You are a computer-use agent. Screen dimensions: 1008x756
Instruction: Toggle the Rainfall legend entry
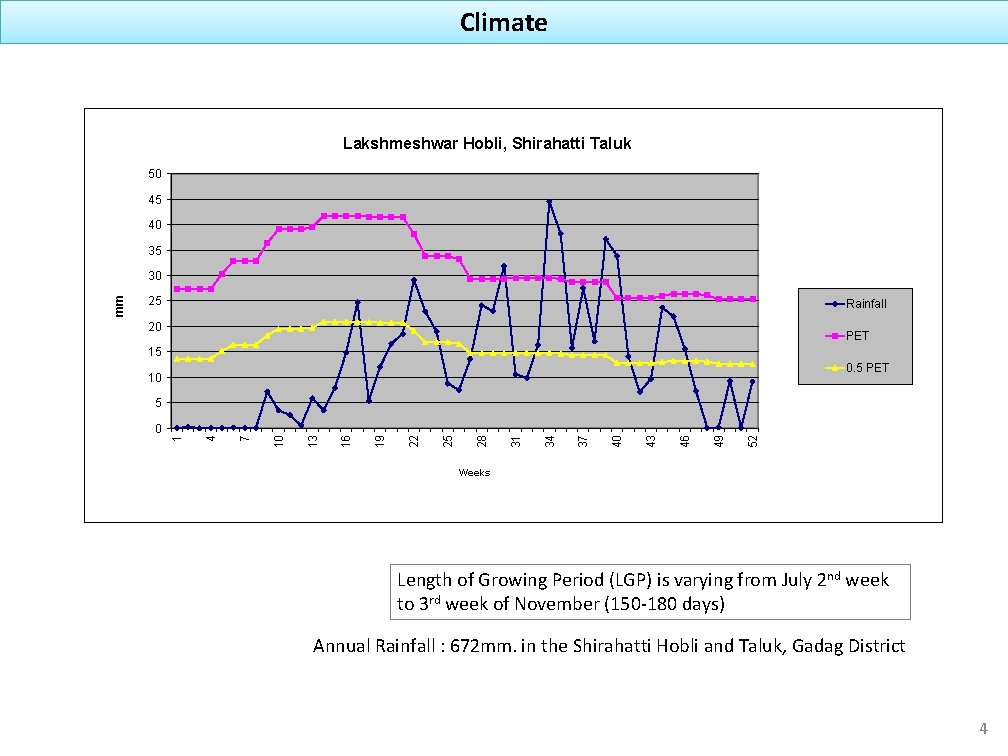click(x=866, y=303)
